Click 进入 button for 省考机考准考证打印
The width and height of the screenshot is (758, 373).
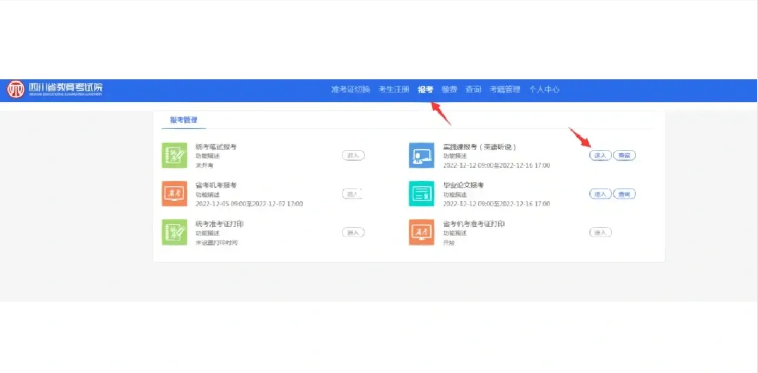(x=600, y=232)
